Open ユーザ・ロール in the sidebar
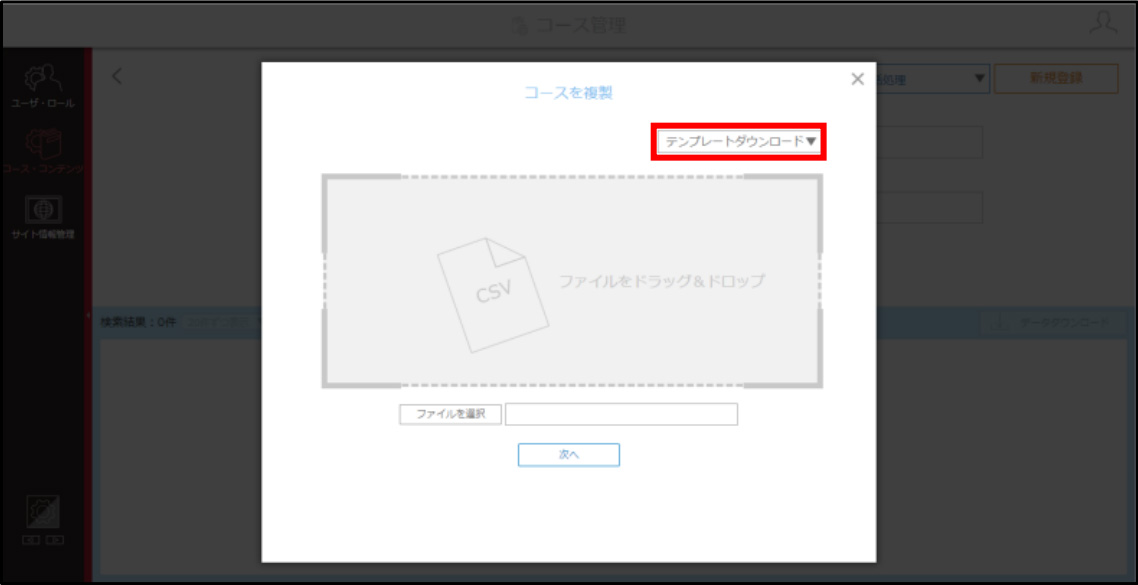This screenshot has width=1138, height=585. [42, 86]
